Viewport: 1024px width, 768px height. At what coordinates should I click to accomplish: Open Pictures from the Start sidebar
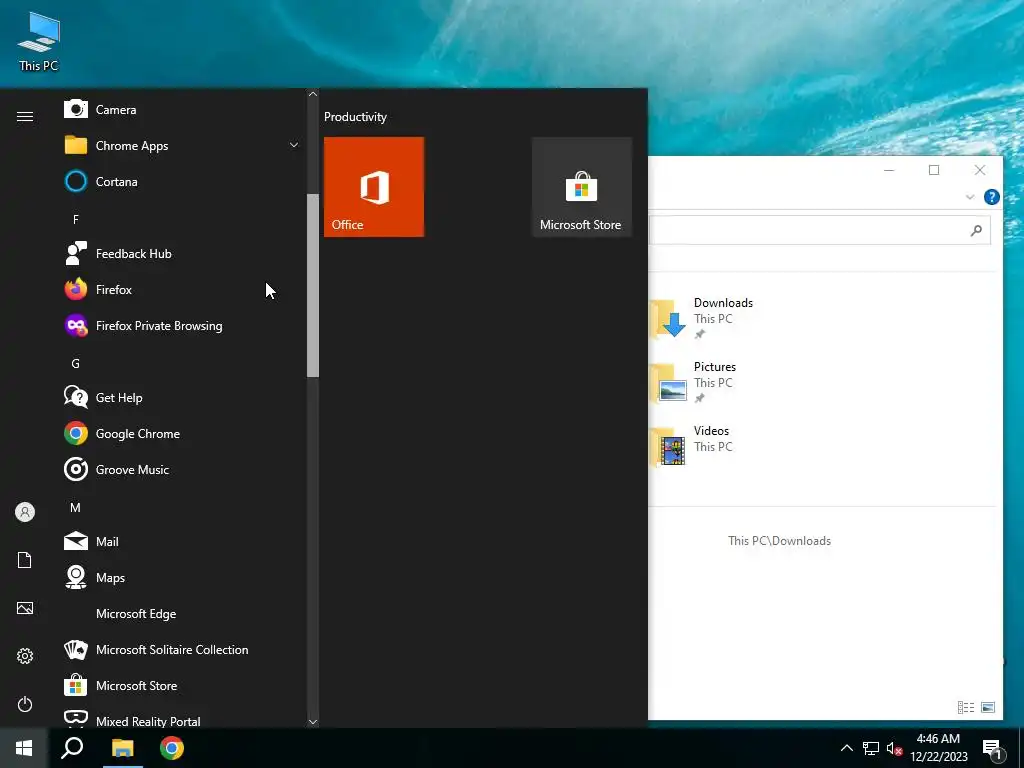(x=25, y=608)
